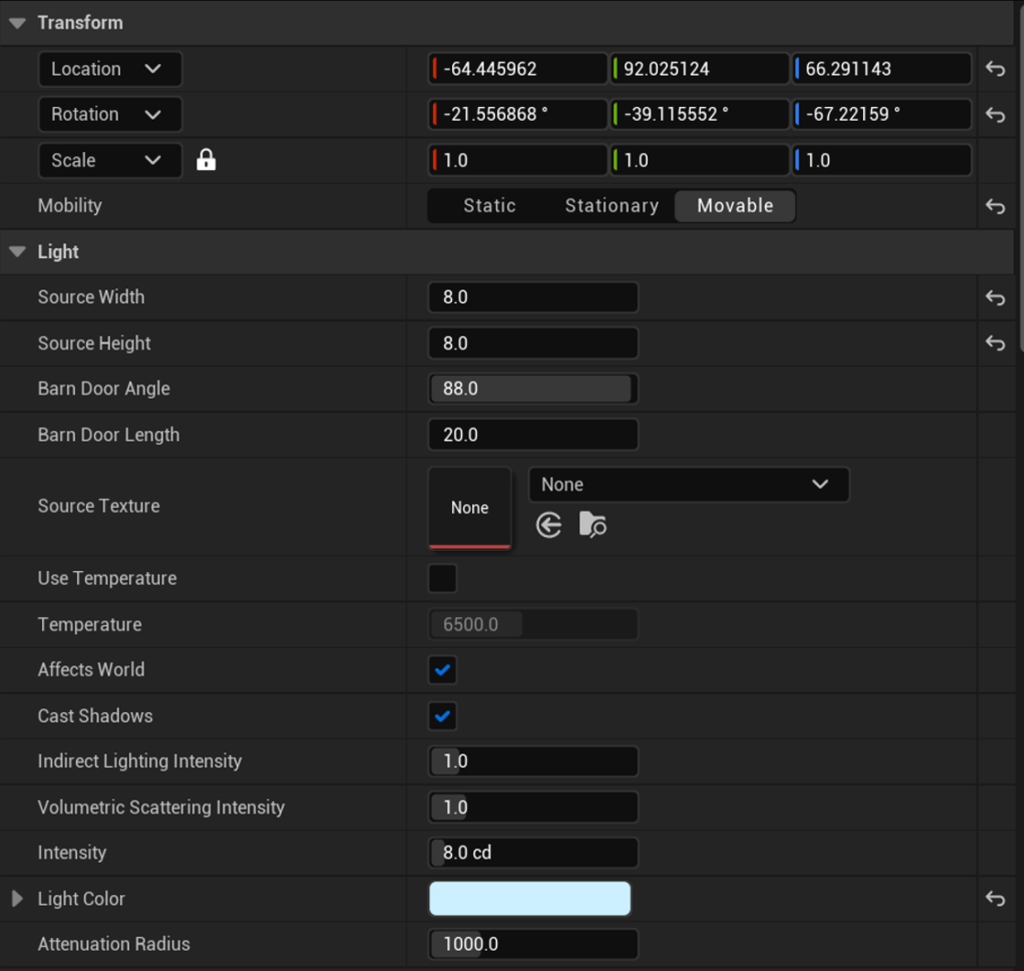Open the Rotation type dropdown
Viewport: 1024px width, 971px height.
click(x=110, y=114)
